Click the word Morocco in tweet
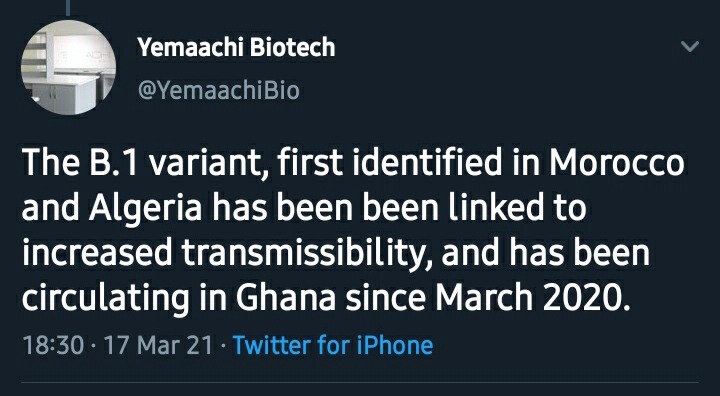 point(616,164)
